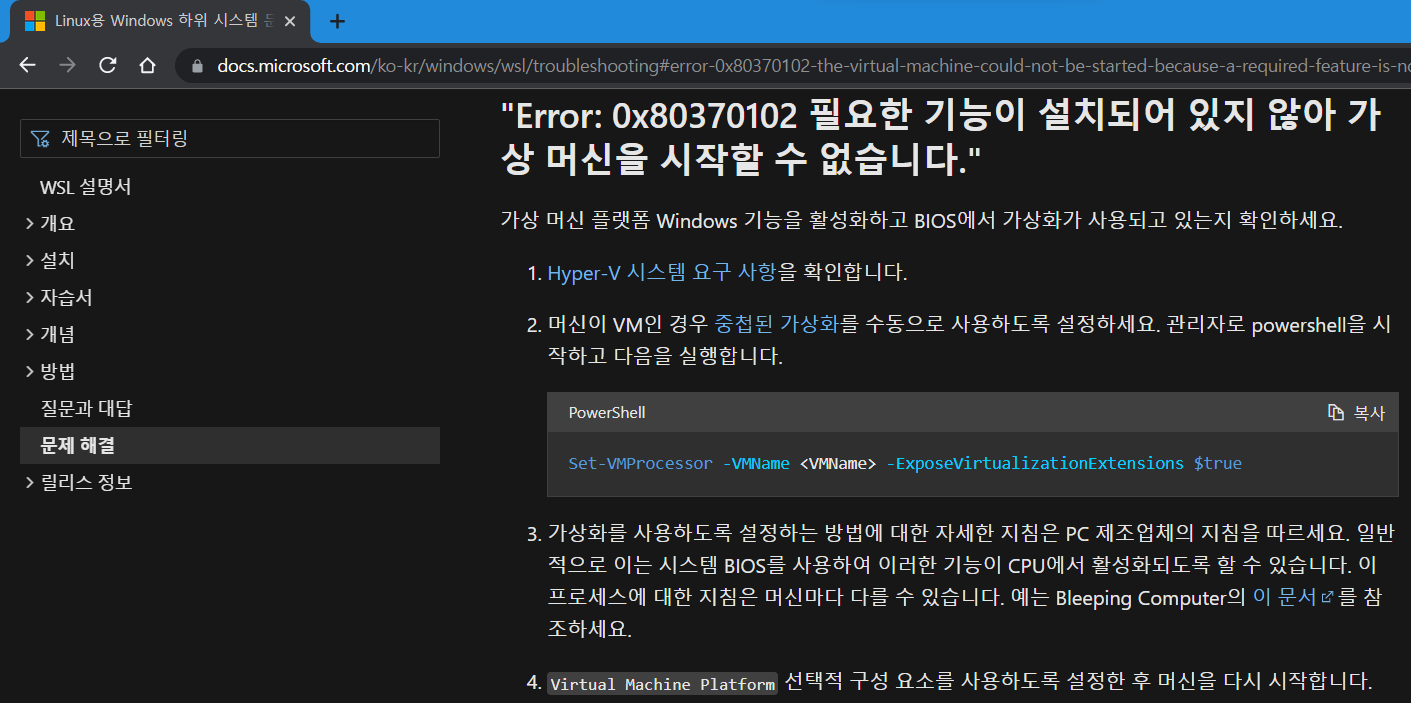Focus the 제목으로 필터링 filter field

(x=230, y=139)
